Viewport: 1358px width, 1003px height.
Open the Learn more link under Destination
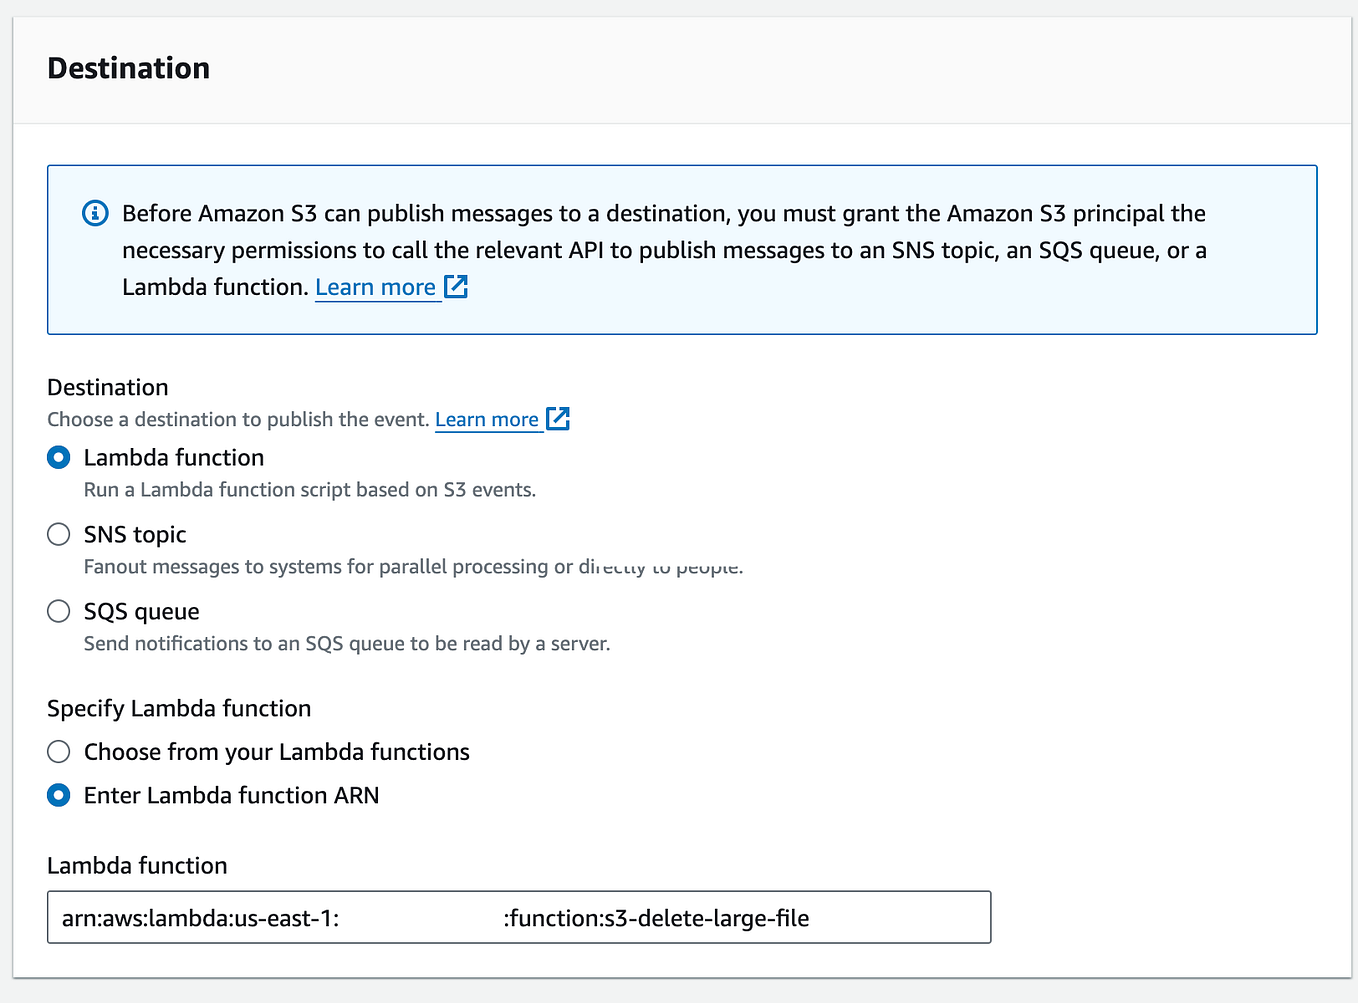point(488,418)
